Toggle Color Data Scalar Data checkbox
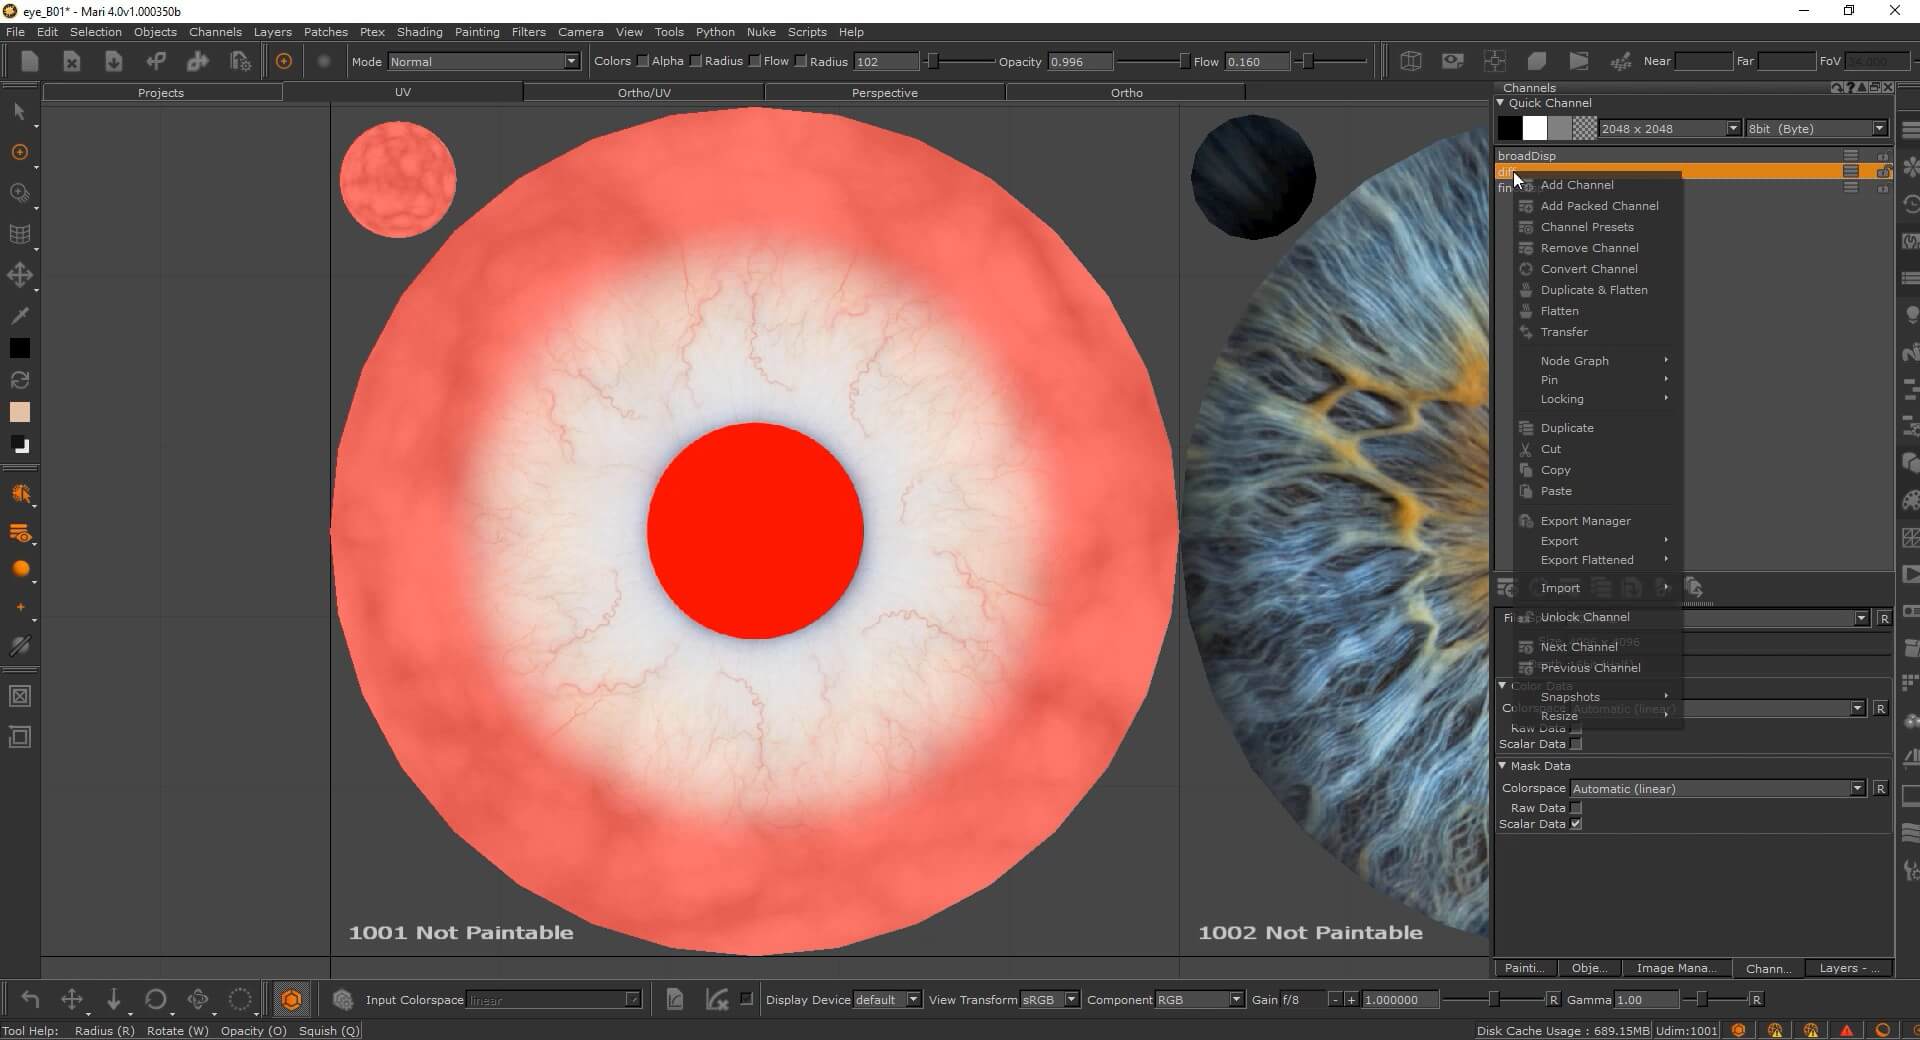Screen dimensions: 1920x1040 (x=1576, y=744)
